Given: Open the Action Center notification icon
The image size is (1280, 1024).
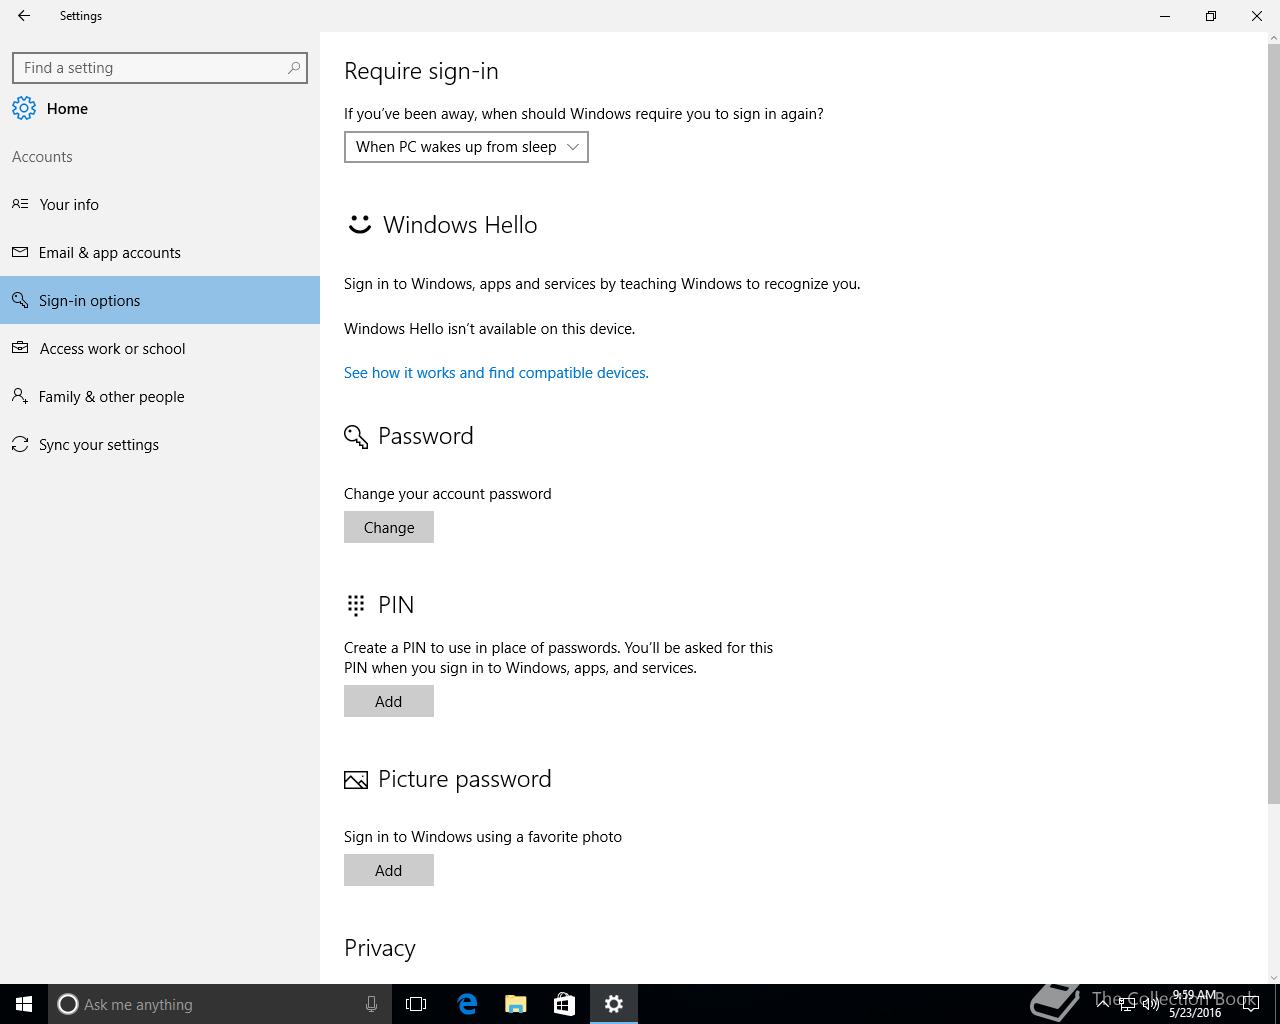Looking at the screenshot, I should click(1251, 1004).
